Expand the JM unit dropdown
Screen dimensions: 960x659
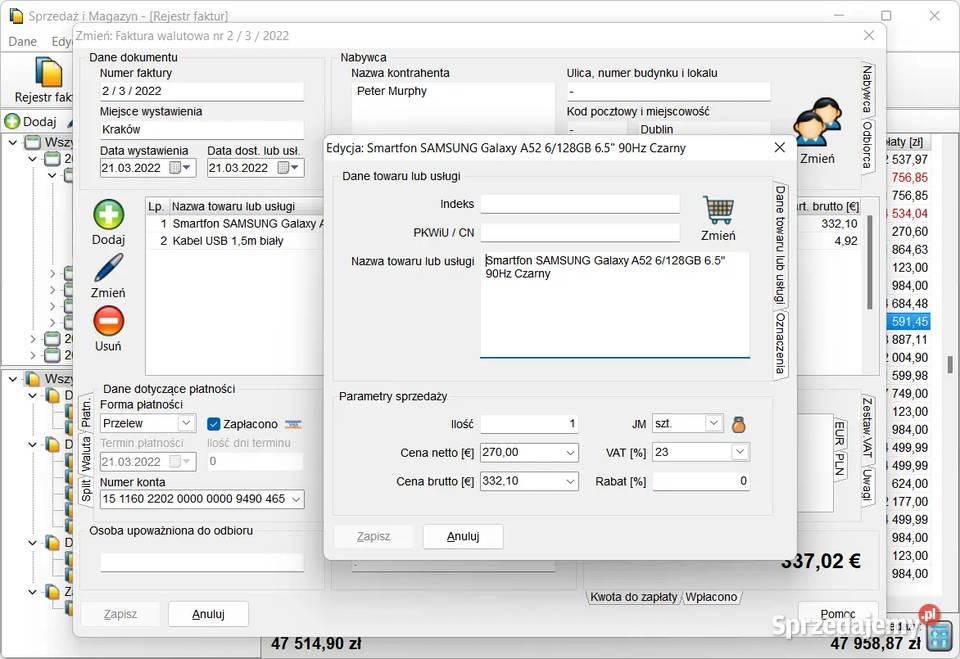pyautogui.click(x=713, y=424)
